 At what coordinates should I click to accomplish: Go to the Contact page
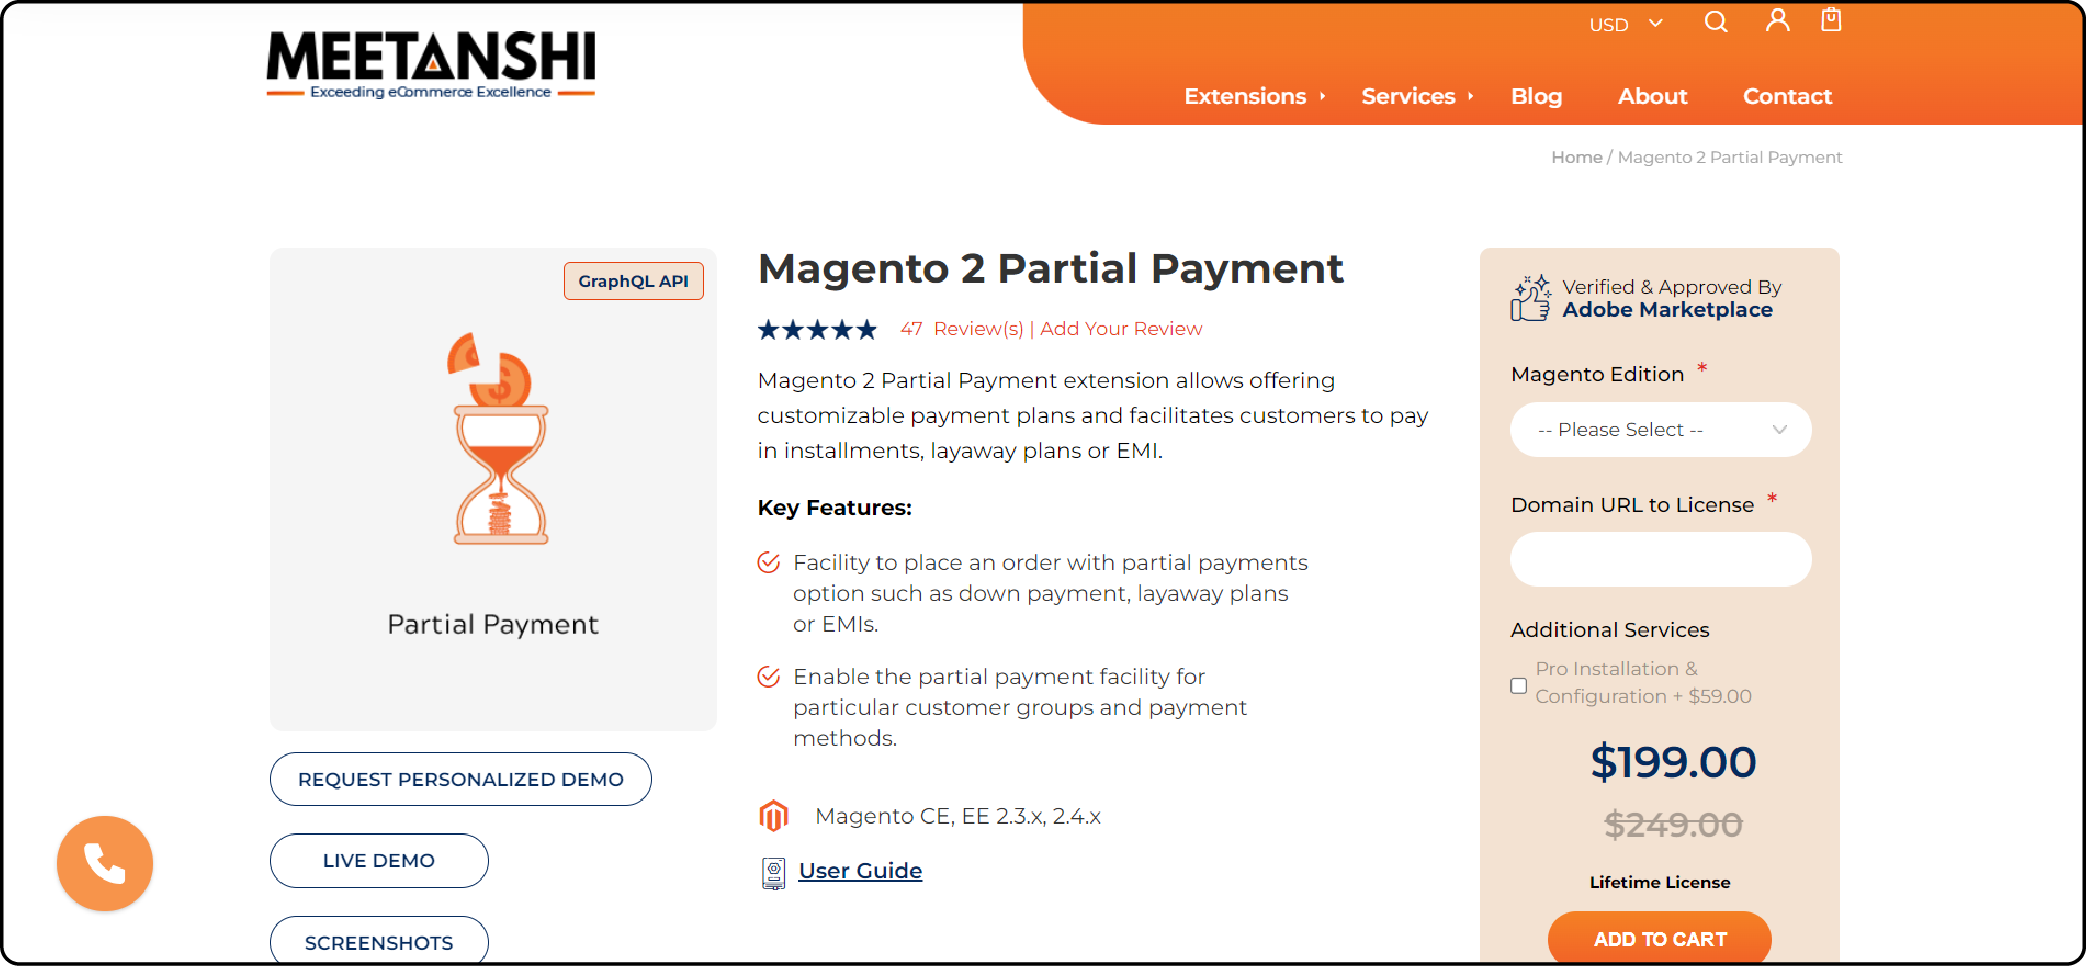1787,96
